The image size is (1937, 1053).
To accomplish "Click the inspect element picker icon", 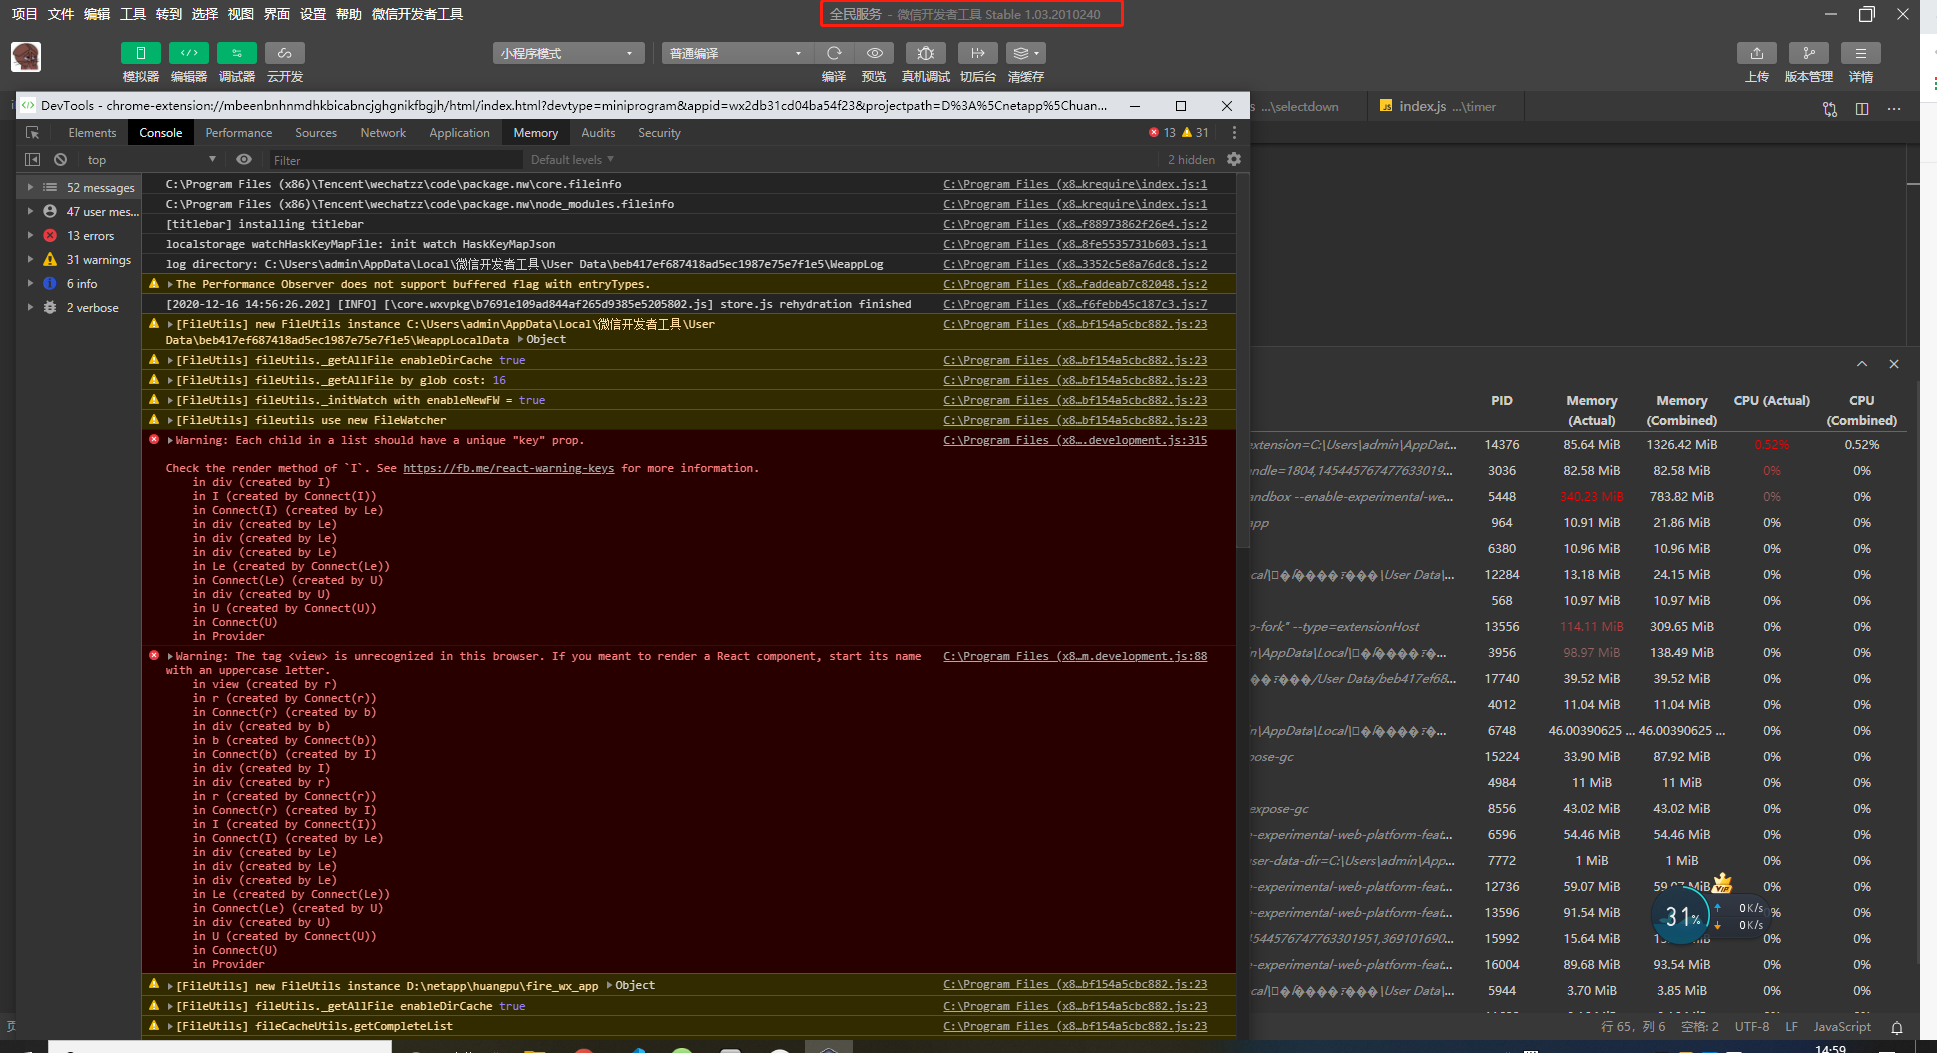I will click(32, 133).
